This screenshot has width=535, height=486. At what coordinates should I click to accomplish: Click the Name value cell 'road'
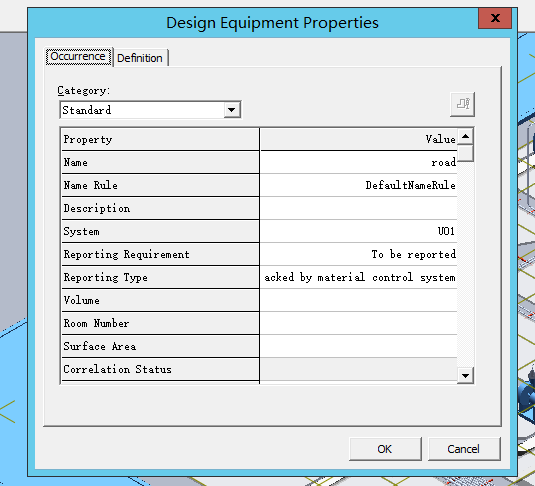point(359,162)
